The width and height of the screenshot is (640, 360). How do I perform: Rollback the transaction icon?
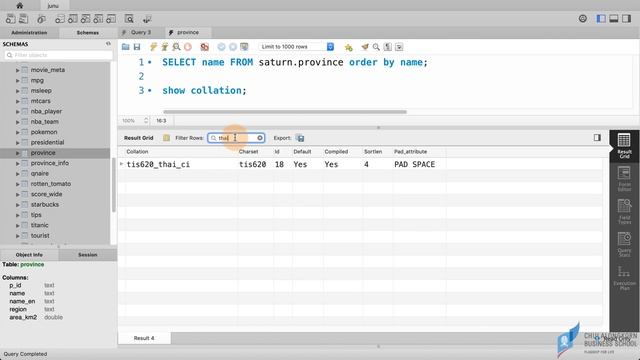[233, 47]
